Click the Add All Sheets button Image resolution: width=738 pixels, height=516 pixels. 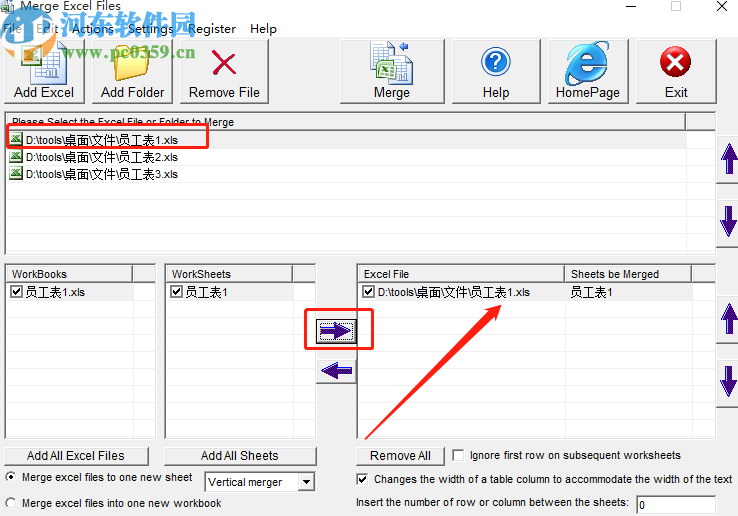pos(240,456)
